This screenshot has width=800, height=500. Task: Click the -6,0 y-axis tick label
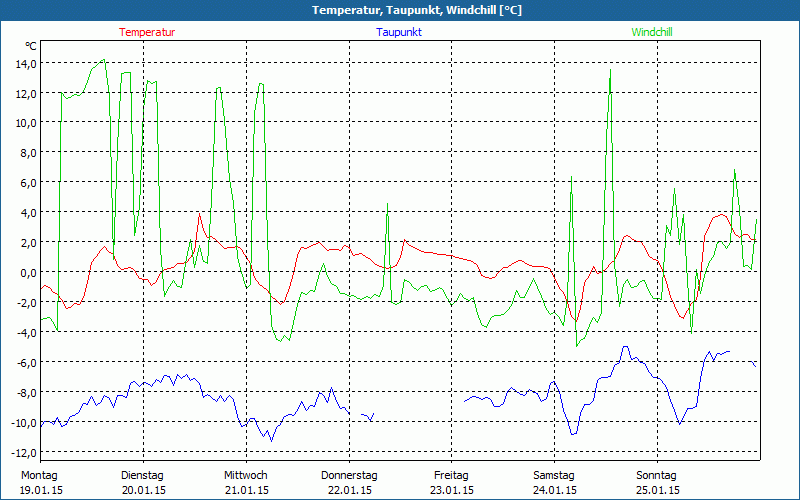click(25, 362)
